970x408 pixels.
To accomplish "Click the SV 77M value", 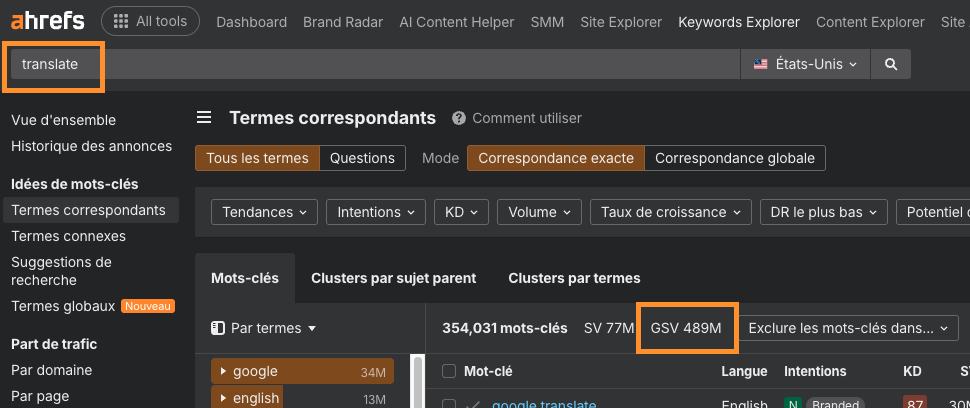I will [x=609, y=328].
